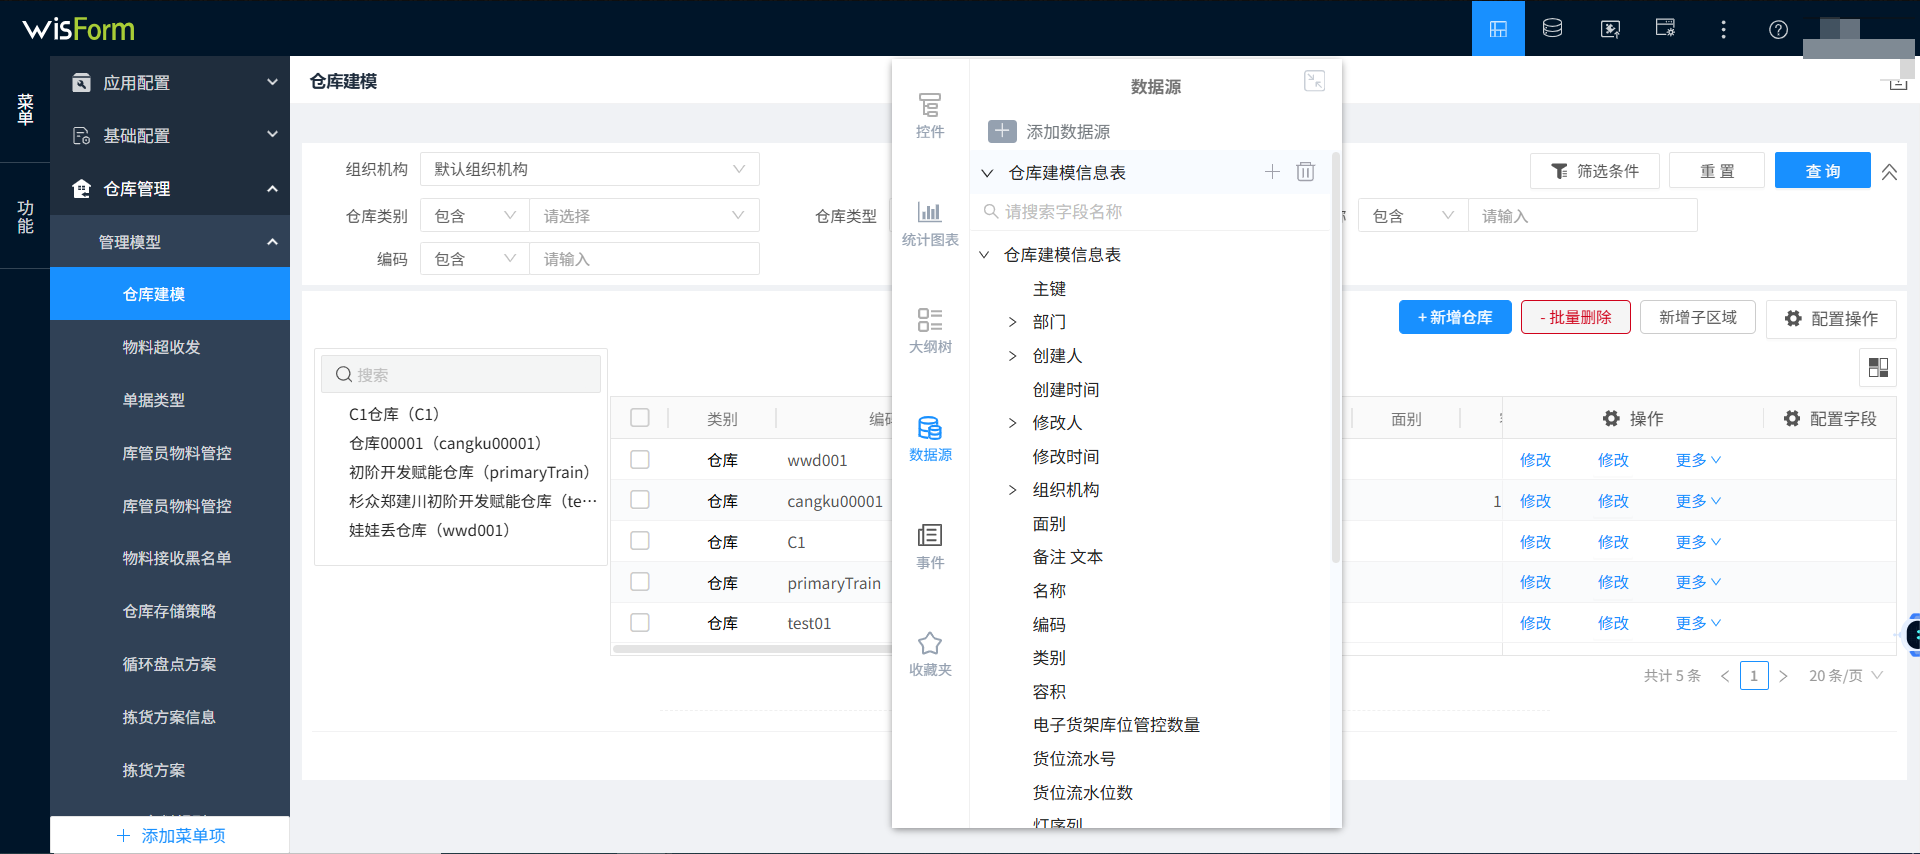Image resolution: width=1920 pixels, height=854 pixels.
Task: Click the table horizontal scrollbar
Action: click(752, 649)
